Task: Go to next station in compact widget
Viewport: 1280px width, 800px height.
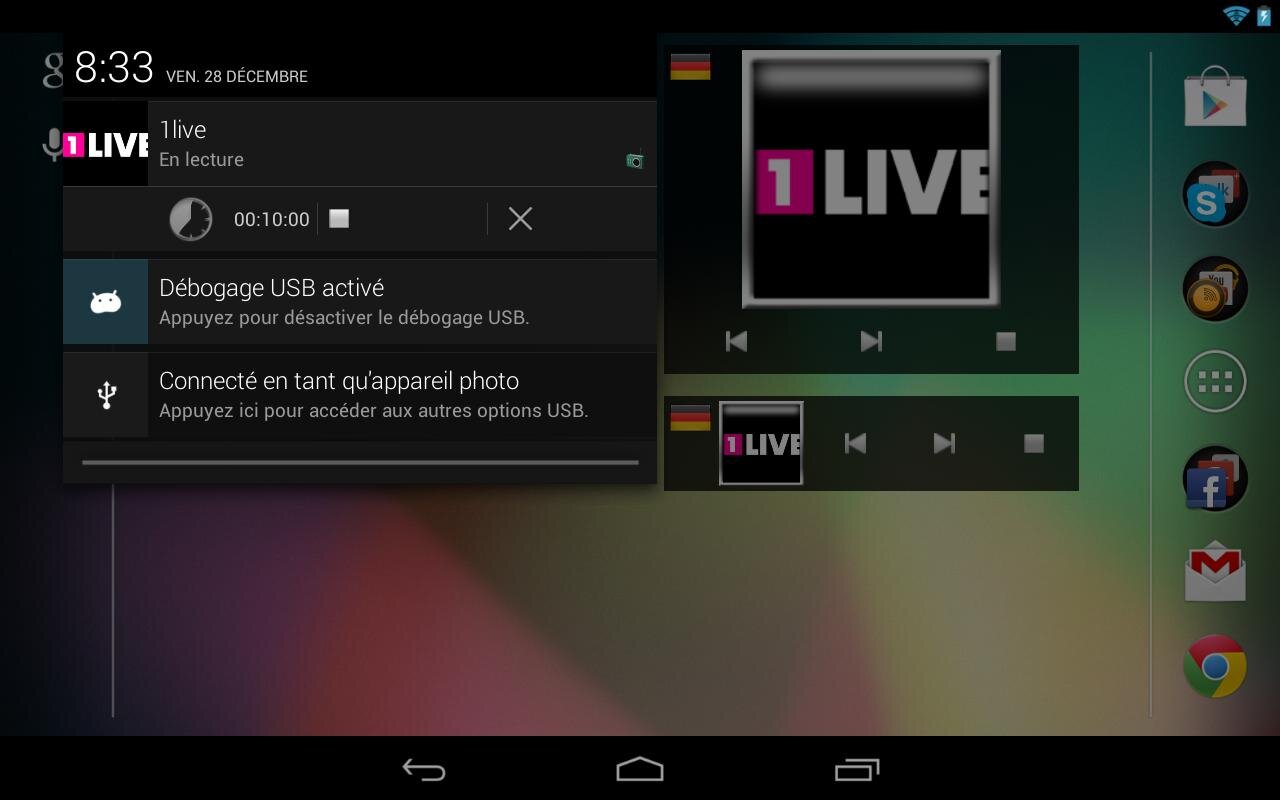Action: (944, 443)
